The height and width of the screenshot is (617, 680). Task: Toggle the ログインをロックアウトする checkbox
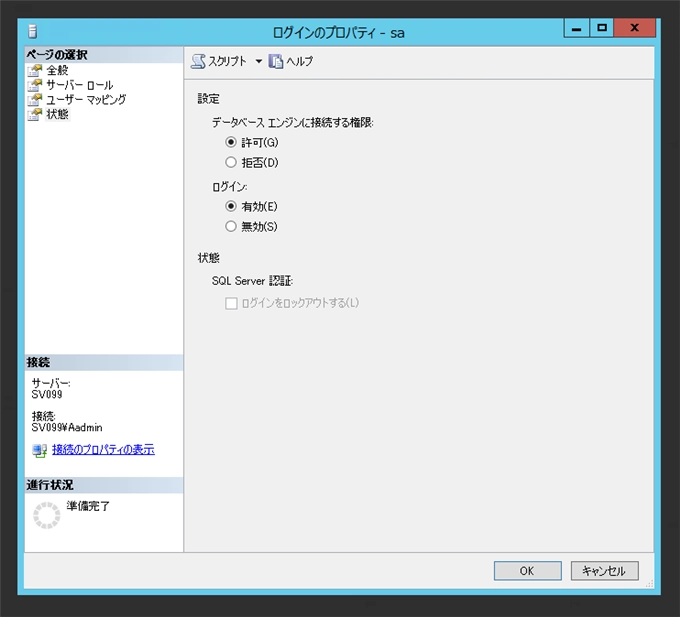(231, 303)
